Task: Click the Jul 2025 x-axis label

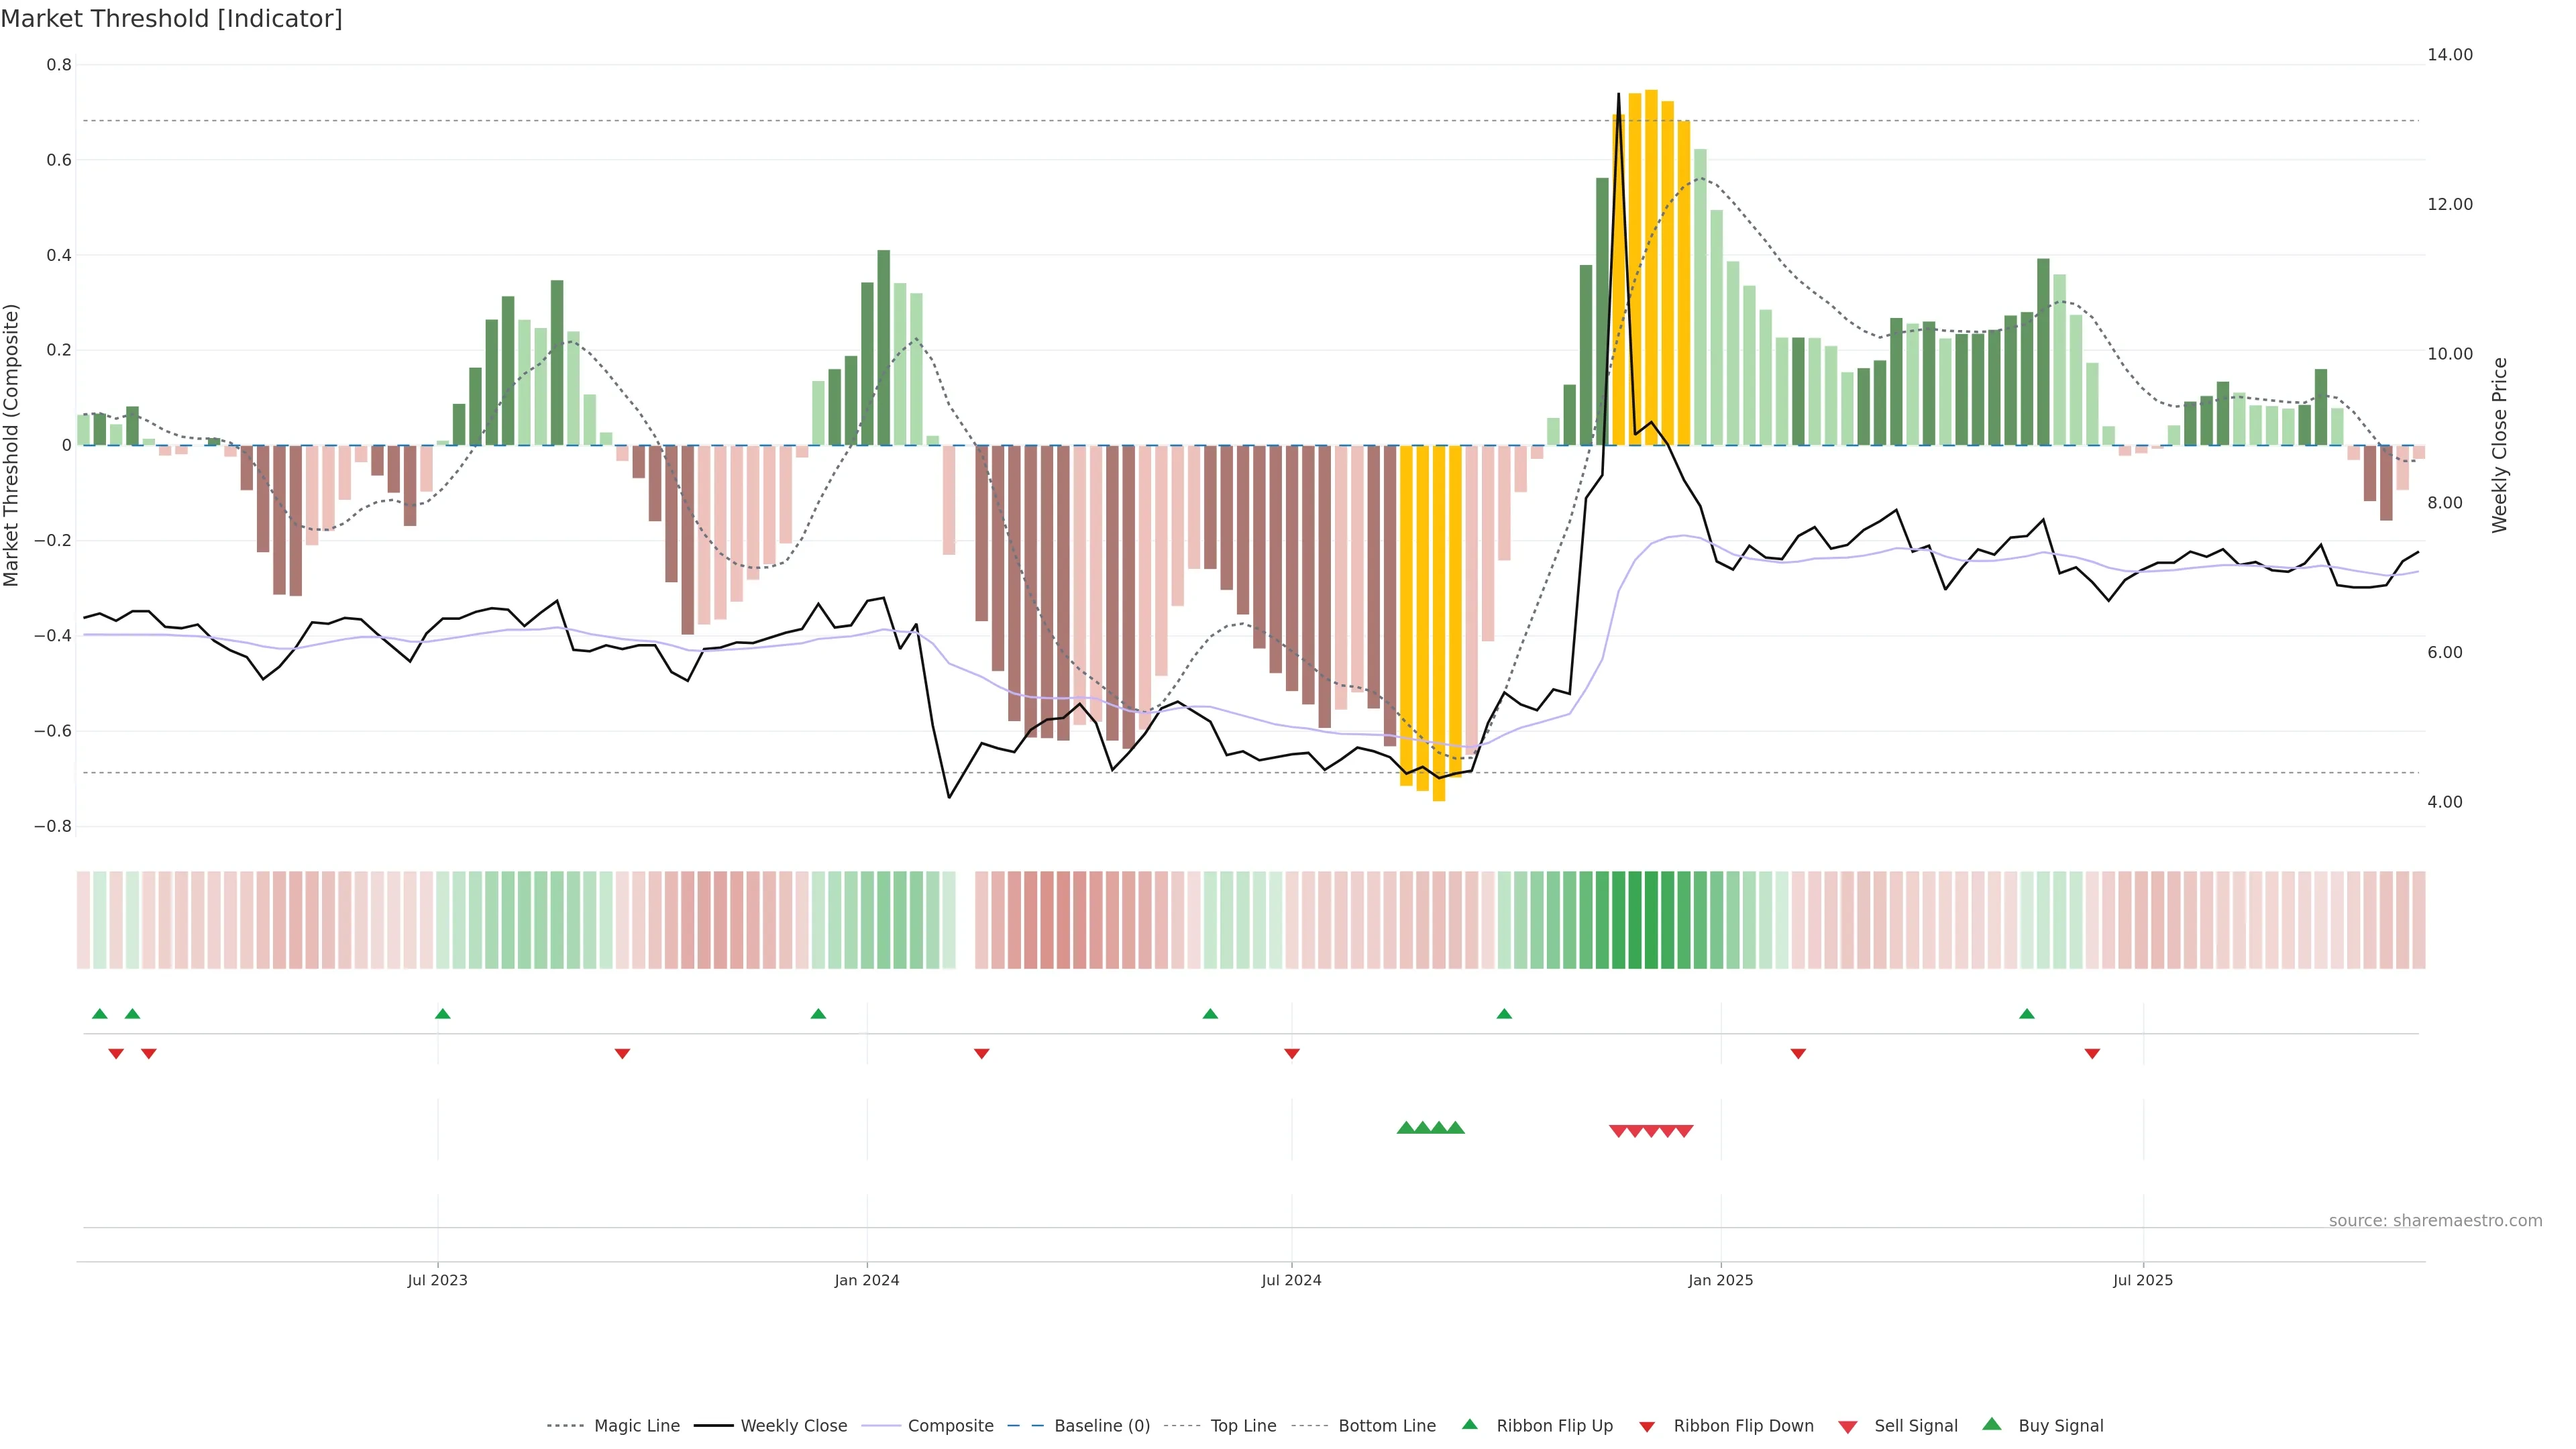Action: click(2142, 1280)
